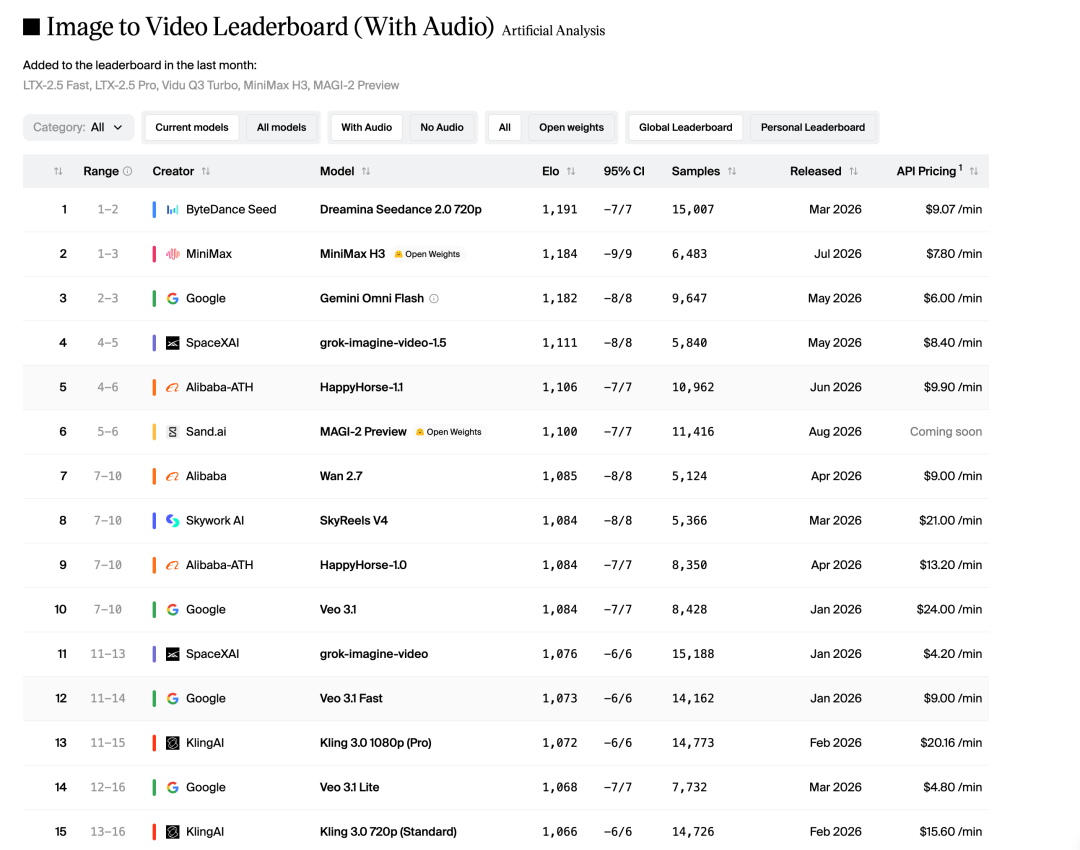Viewport: 1080px width, 850px height.
Task: Click Alibaba-ATH logo in HappyHorse-1.0 row
Action: [x=173, y=565]
